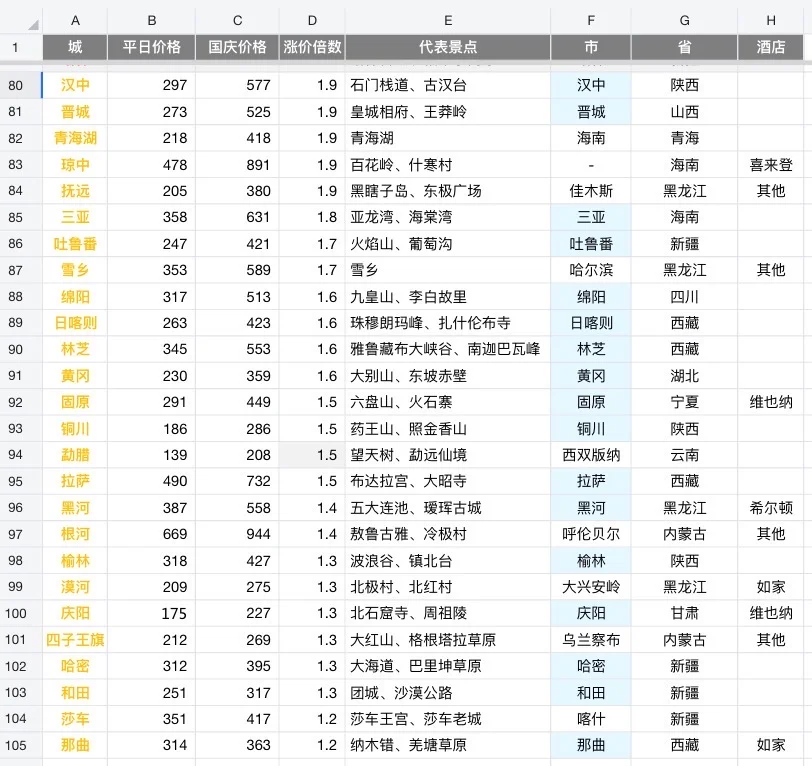Viewport: 812px width, 766px height.
Task: Click the 吐鲁番 cell in column A
Action: [x=75, y=244]
